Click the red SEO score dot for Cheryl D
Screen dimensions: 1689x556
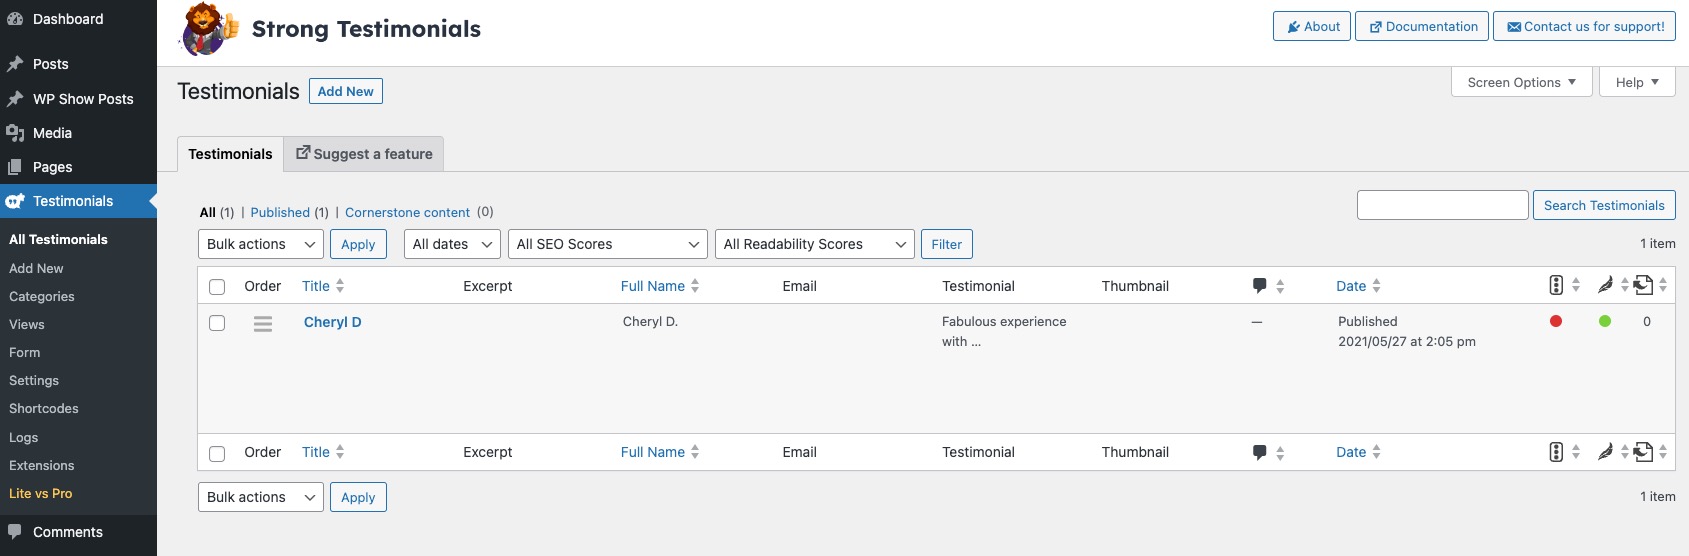pos(1556,321)
